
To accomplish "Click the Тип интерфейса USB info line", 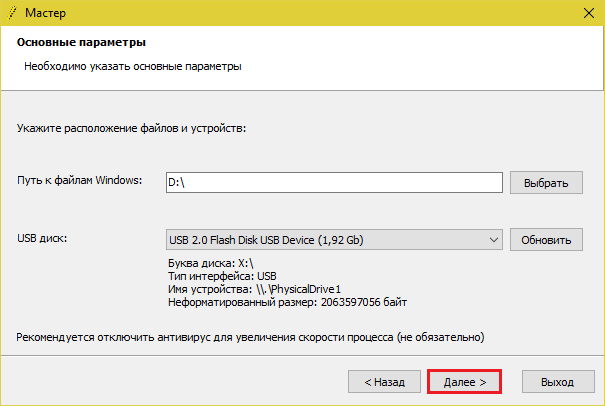I will (x=223, y=276).
